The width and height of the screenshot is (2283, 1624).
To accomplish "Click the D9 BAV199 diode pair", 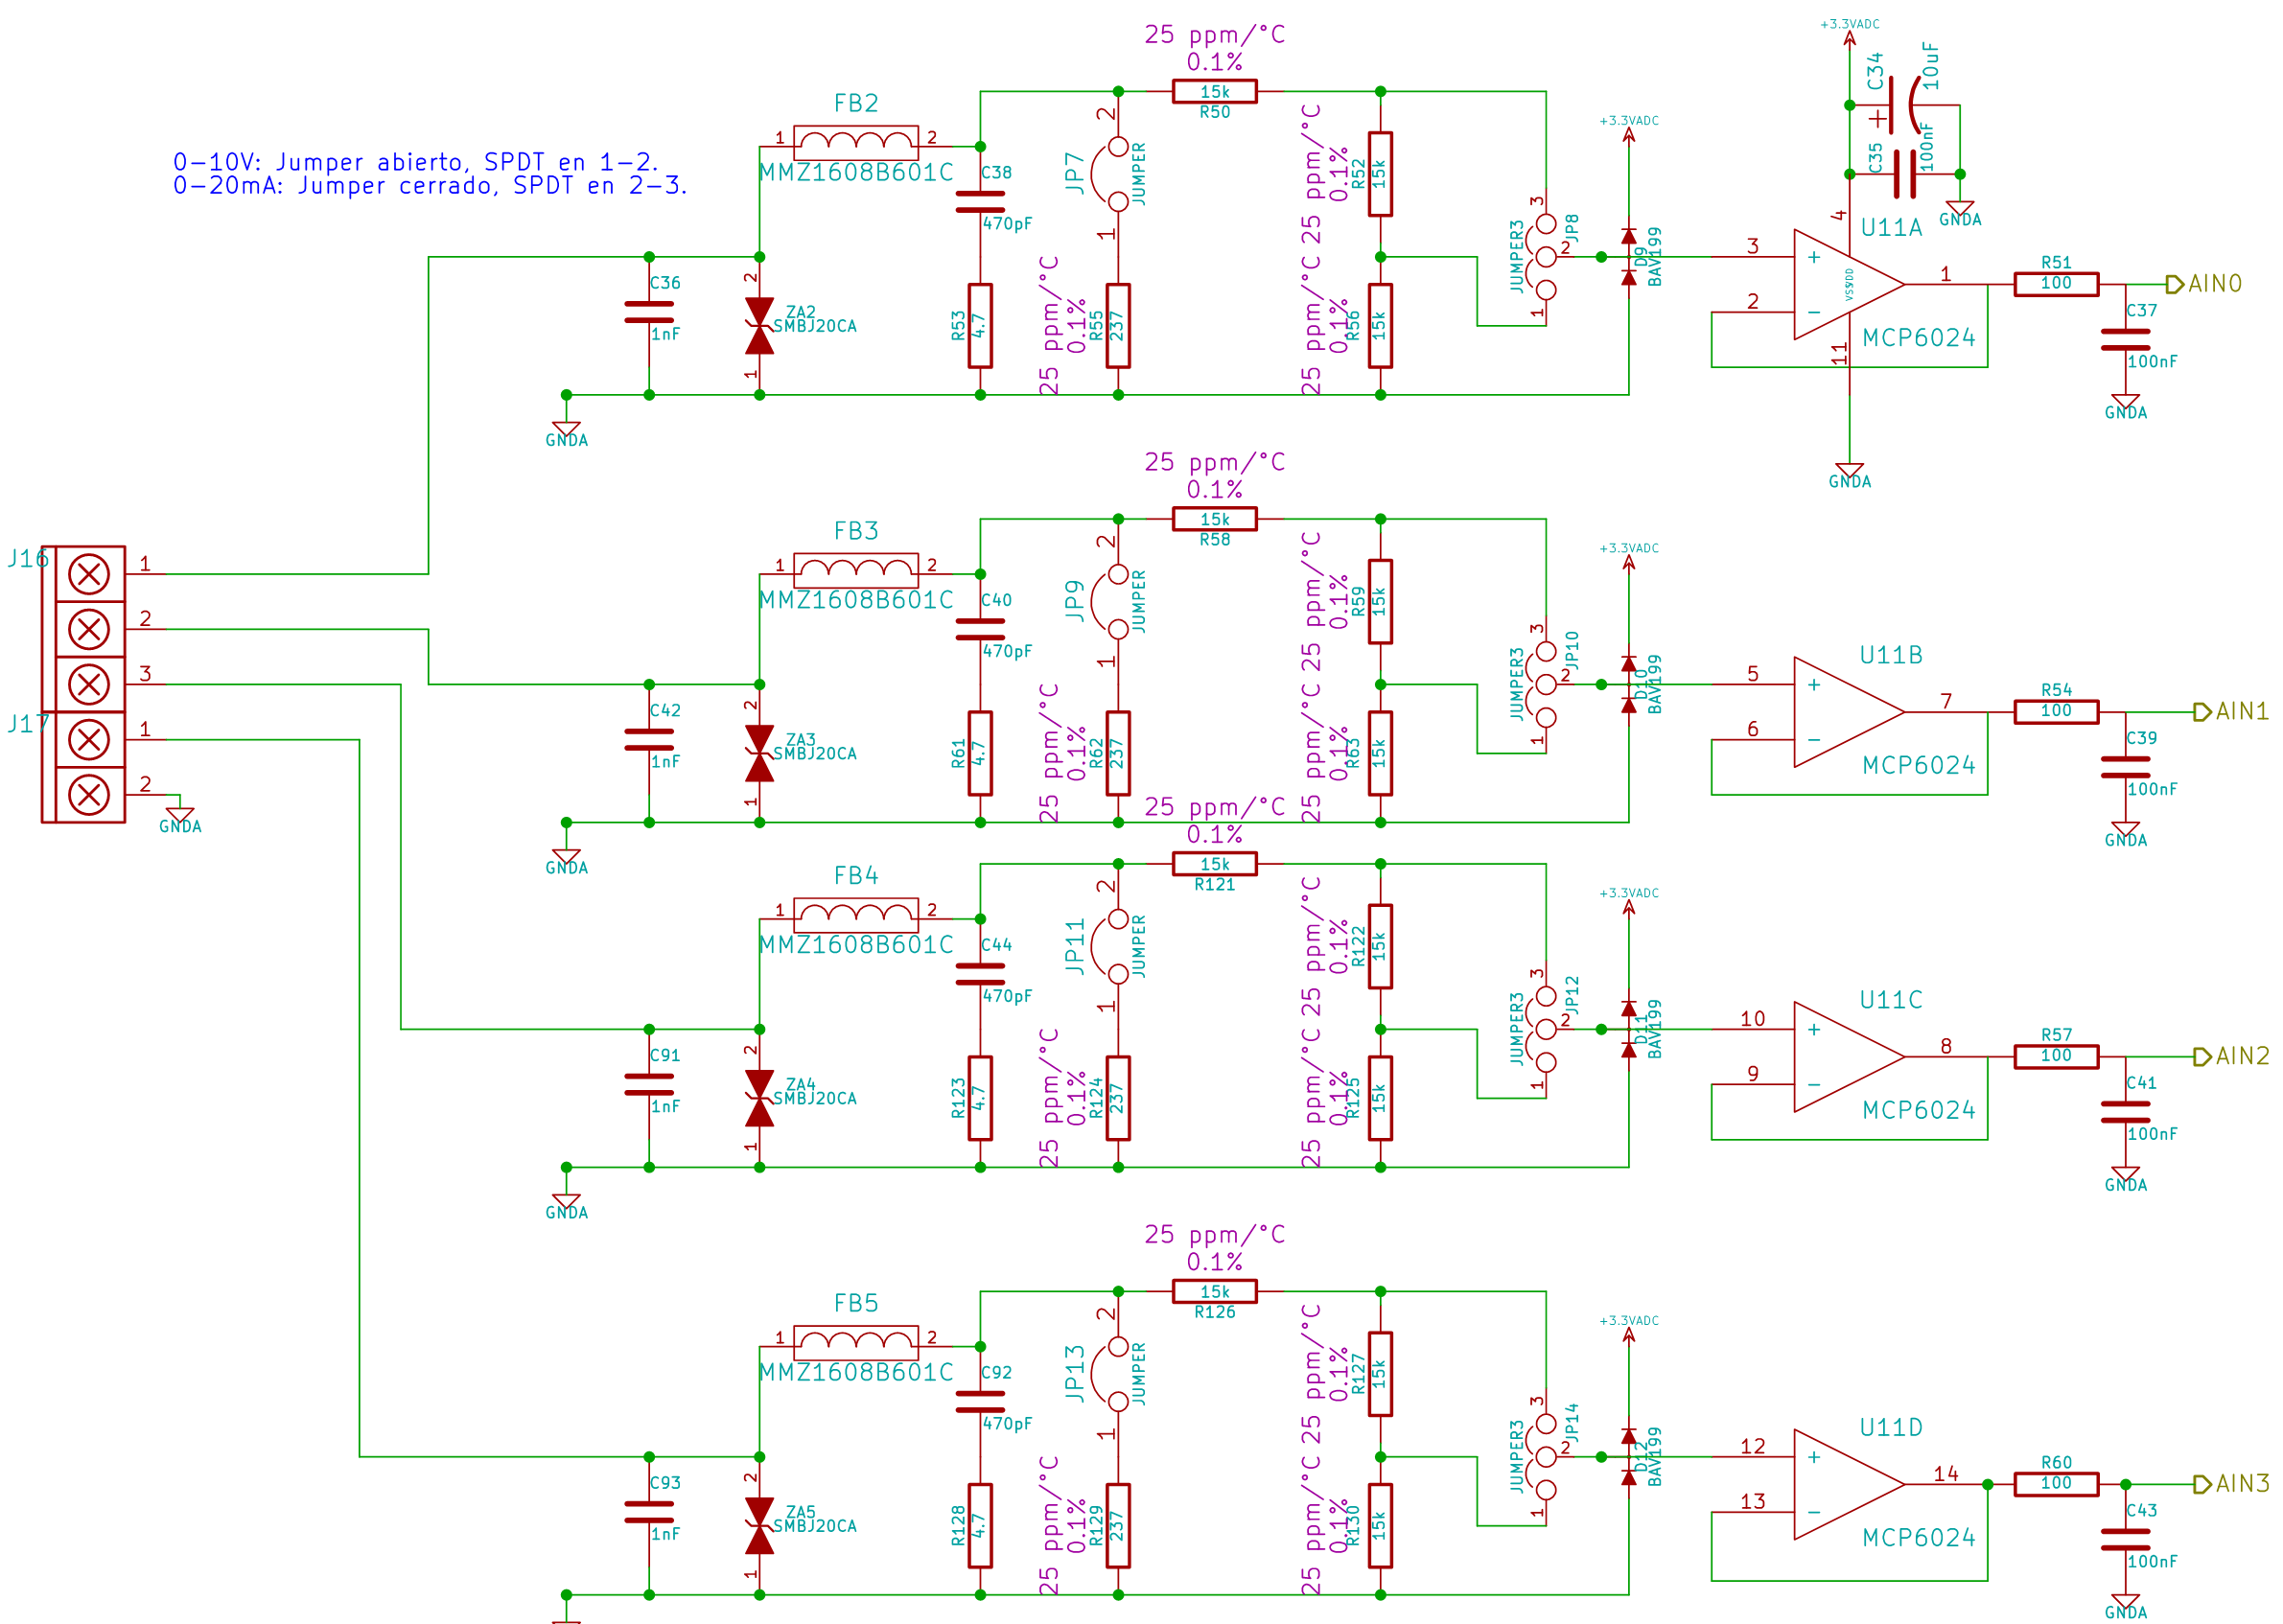I will point(1628,257).
